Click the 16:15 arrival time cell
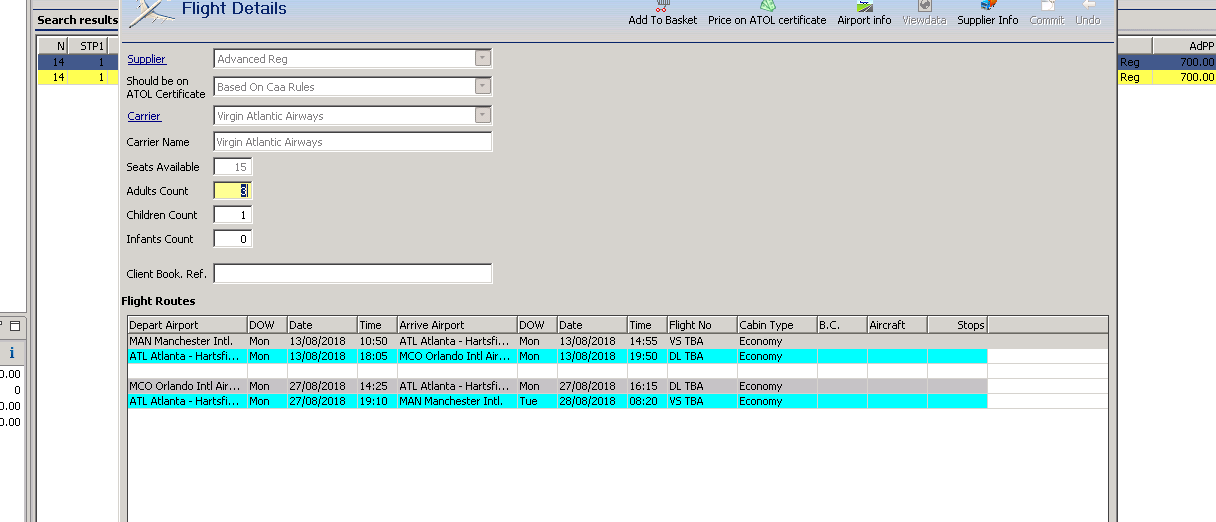Screen dimensions: 1216x522 click(x=647, y=386)
